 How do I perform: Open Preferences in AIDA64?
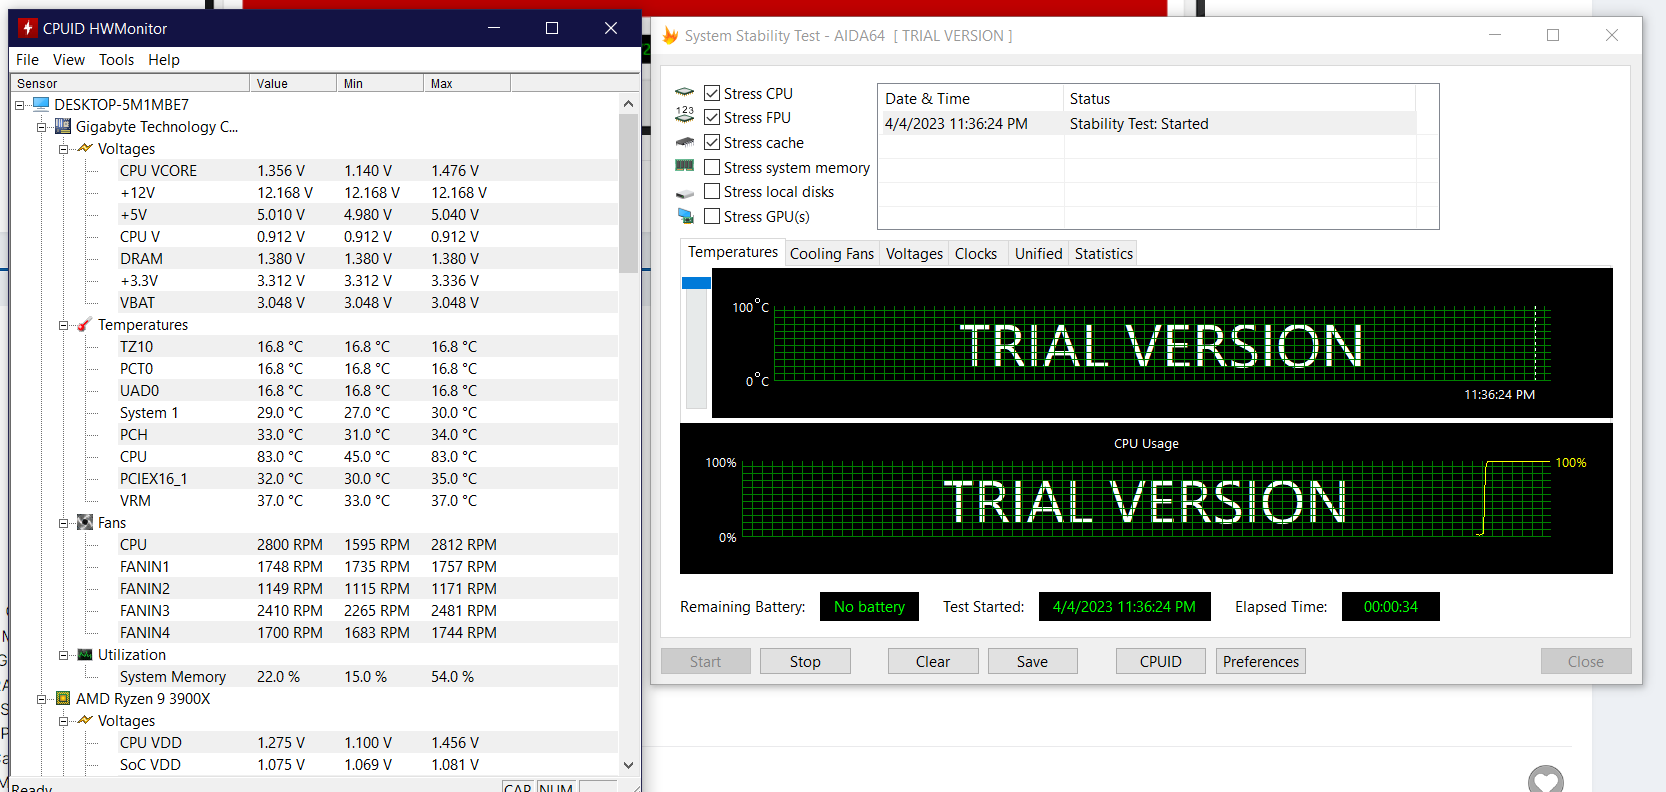[1261, 661]
